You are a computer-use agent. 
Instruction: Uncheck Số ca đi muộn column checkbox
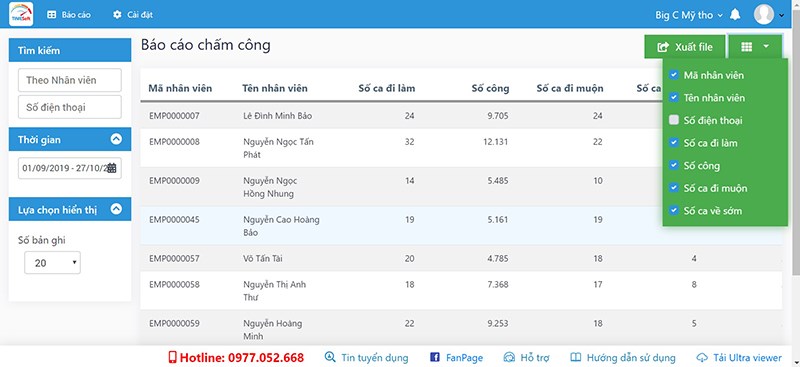tap(673, 188)
